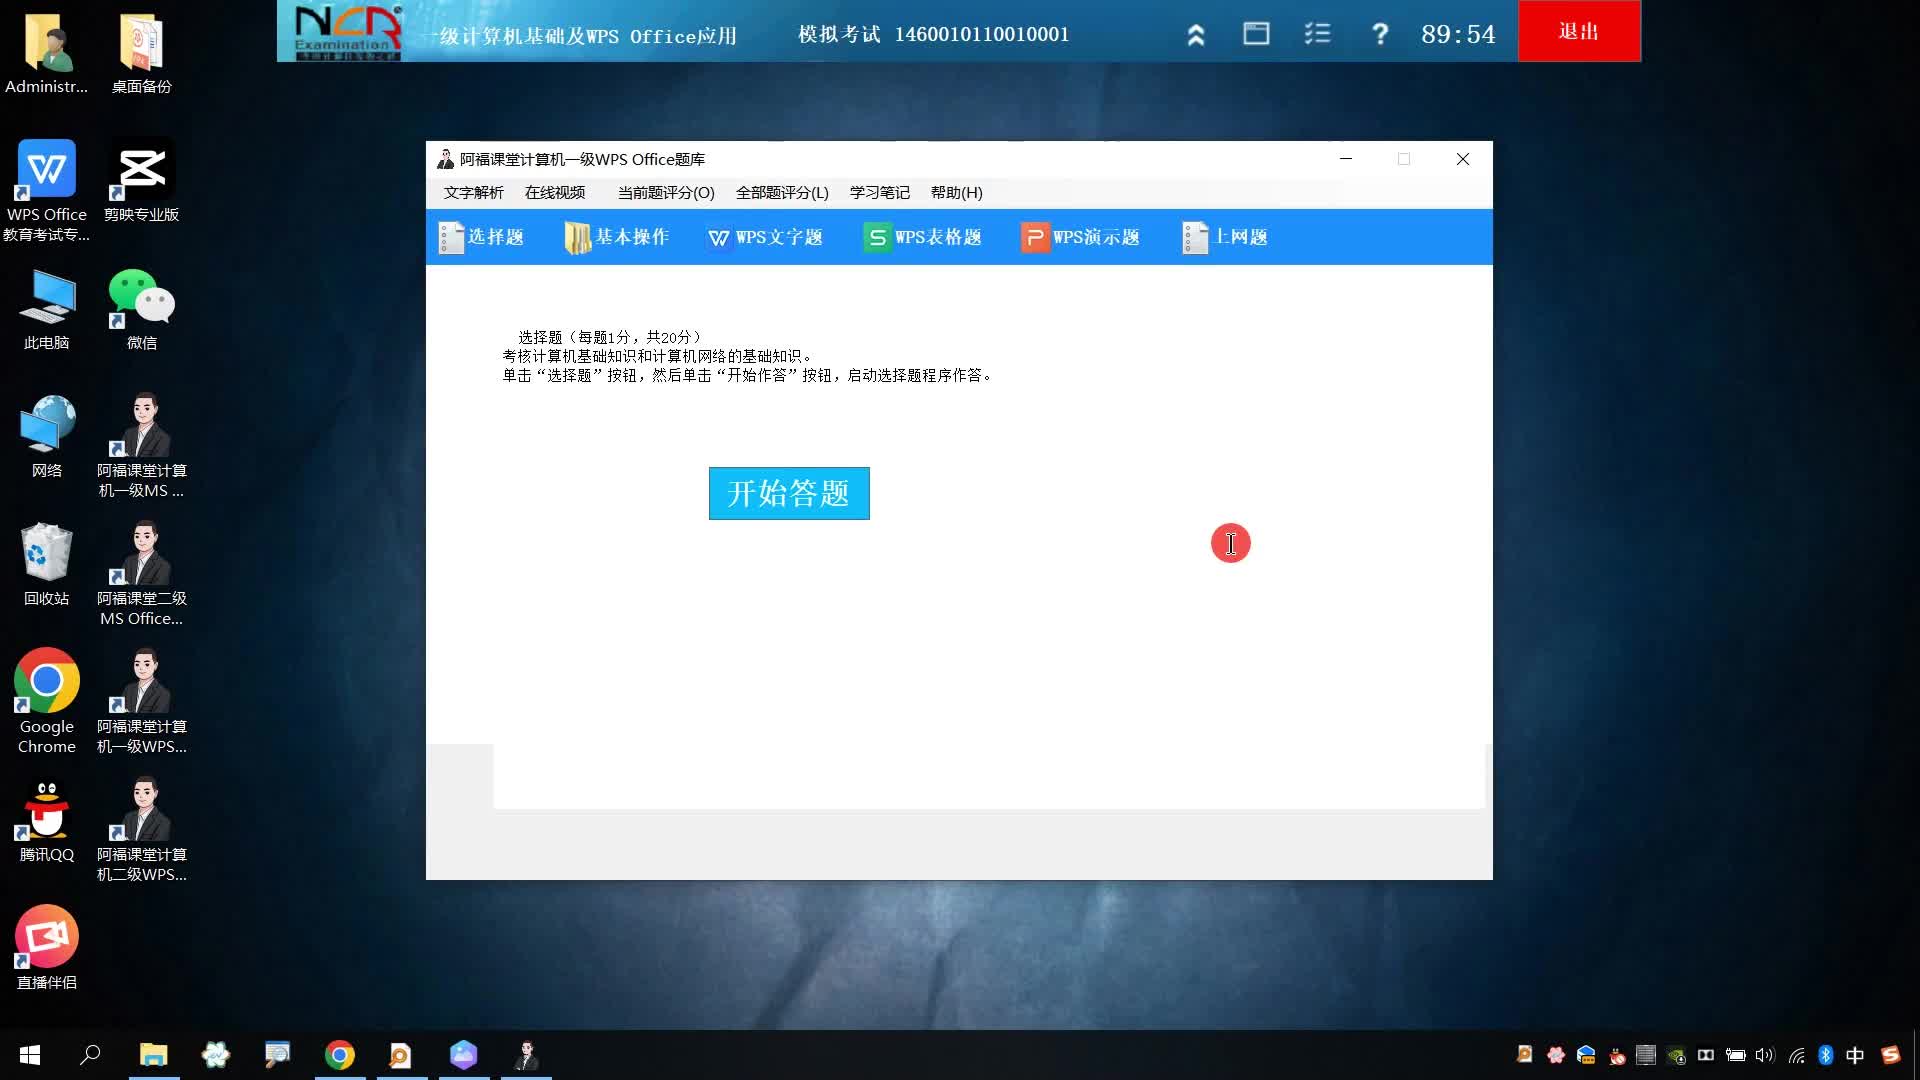Click the exam bar window view icon
The height and width of the screenshot is (1080, 1920).
tap(1256, 34)
